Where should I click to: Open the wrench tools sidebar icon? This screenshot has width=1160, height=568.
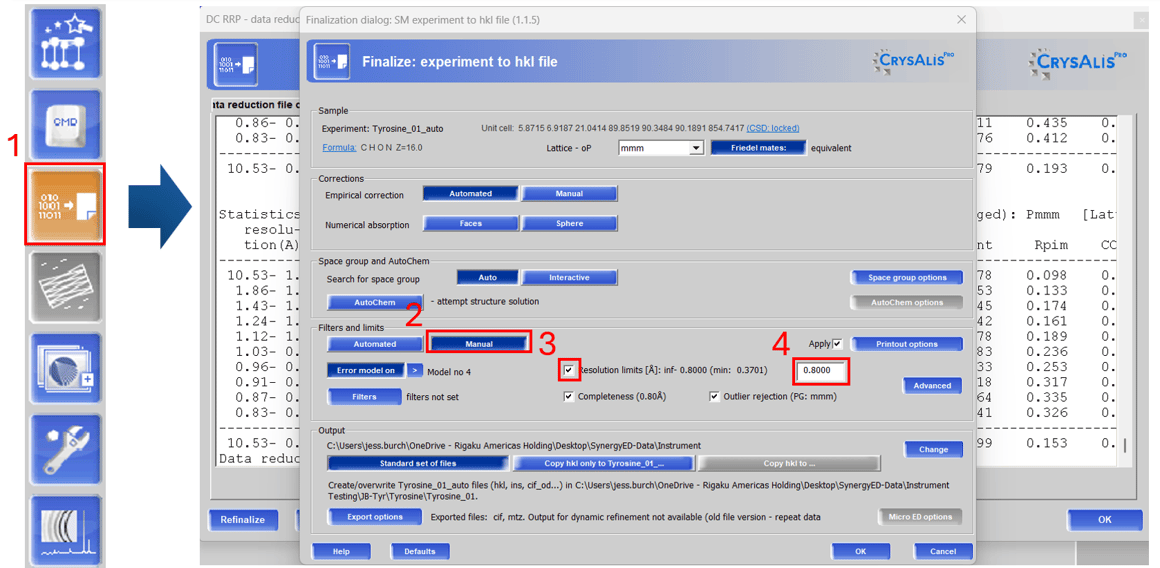click(x=64, y=450)
